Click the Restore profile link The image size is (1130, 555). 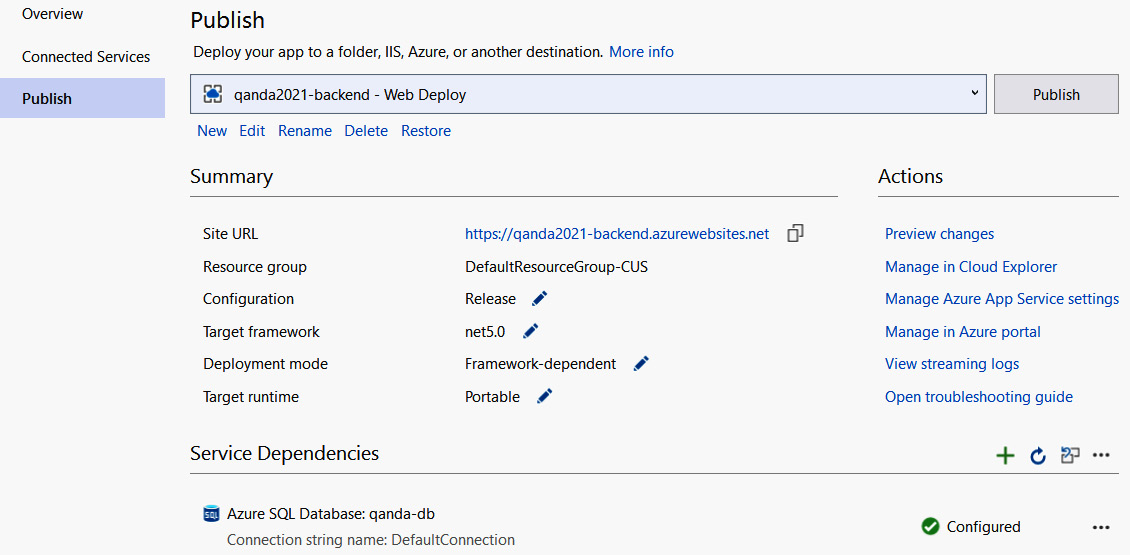click(x=426, y=130)
